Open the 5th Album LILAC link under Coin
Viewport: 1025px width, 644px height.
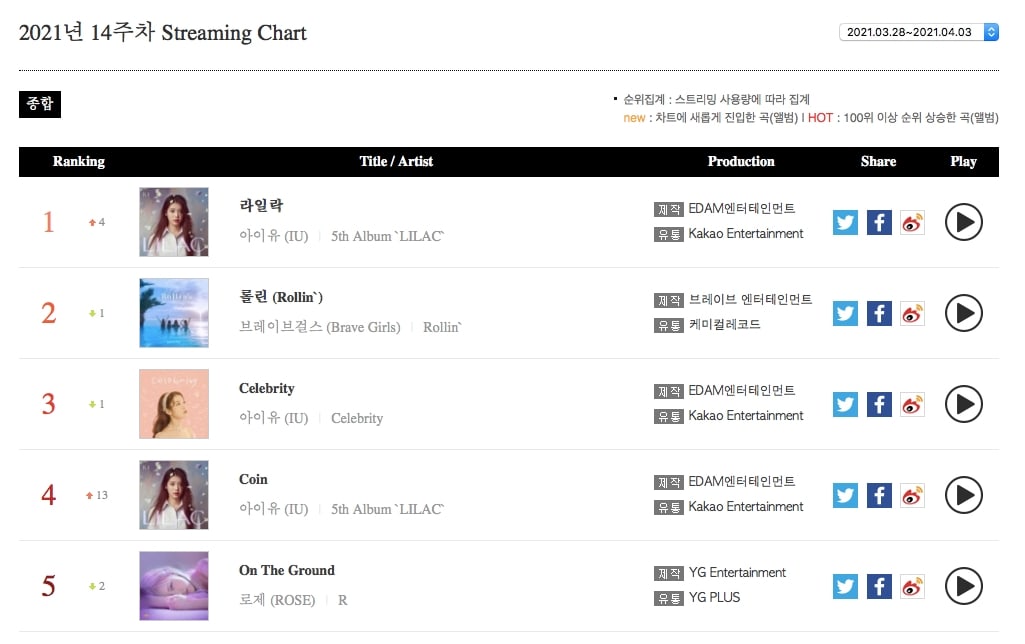pos(387,509)
